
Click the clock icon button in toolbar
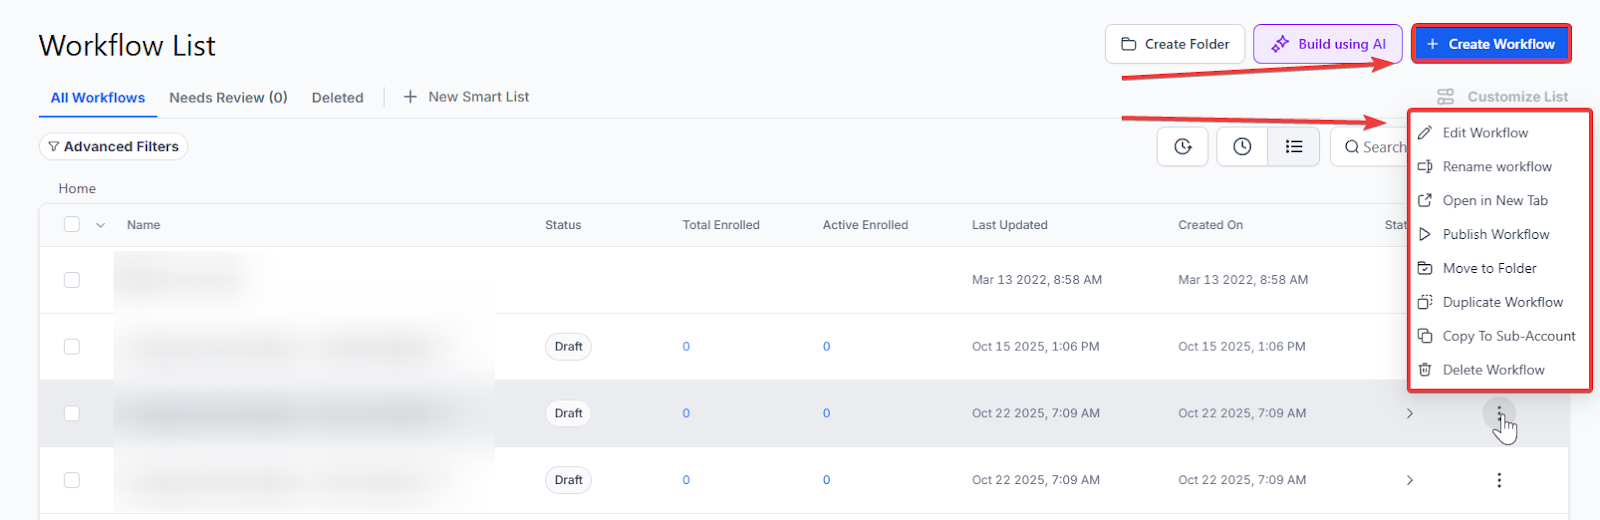click(1242, 147)
